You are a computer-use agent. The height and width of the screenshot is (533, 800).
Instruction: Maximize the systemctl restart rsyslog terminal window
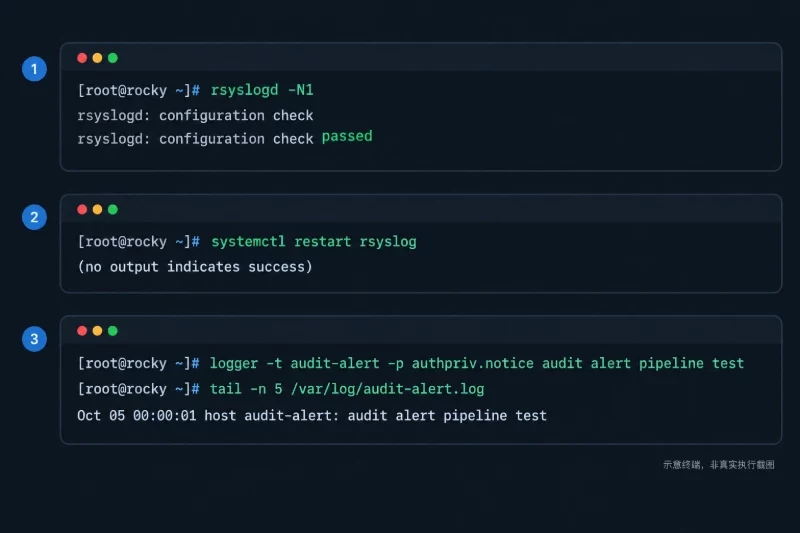point(113,209)
